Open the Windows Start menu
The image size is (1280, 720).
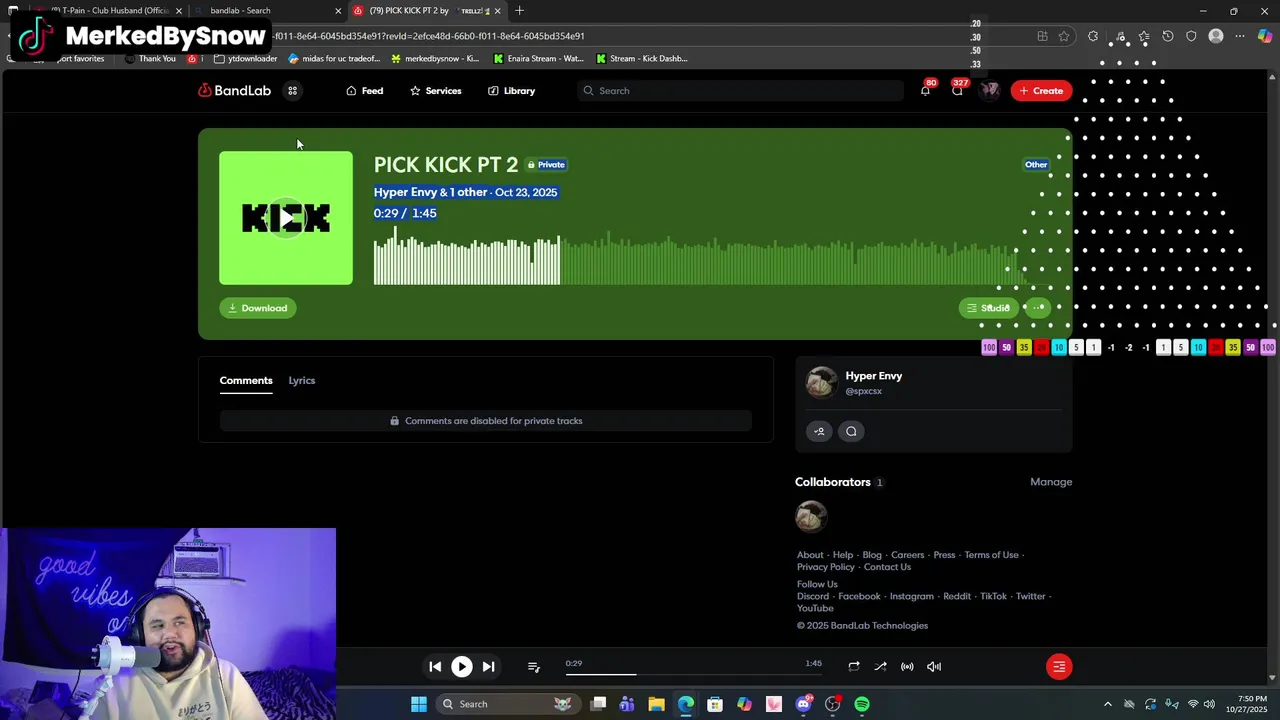click(419, 704)
